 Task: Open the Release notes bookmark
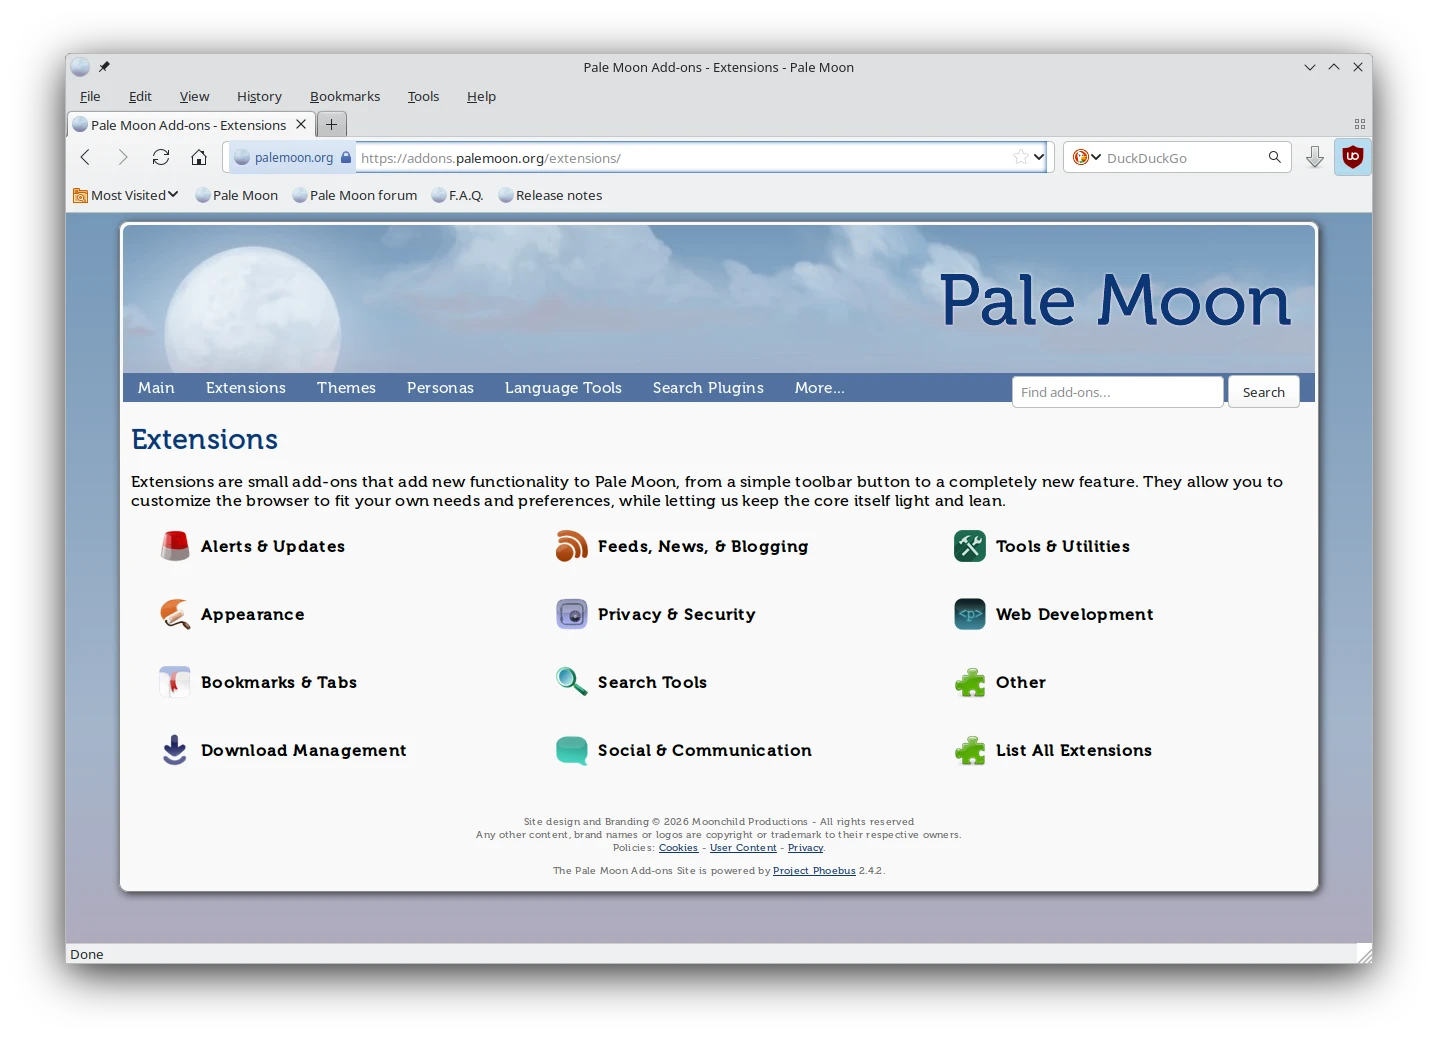[551, 195]
